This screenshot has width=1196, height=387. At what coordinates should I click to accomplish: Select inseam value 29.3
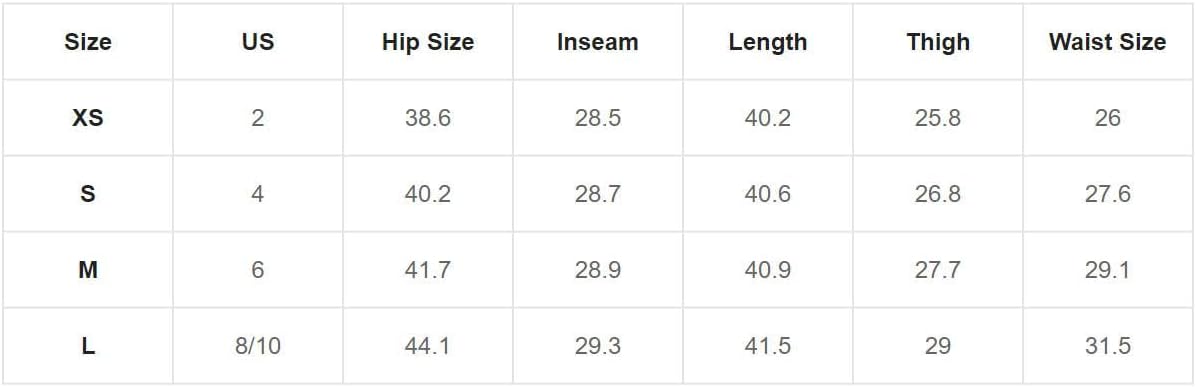(x=597, y=347)
